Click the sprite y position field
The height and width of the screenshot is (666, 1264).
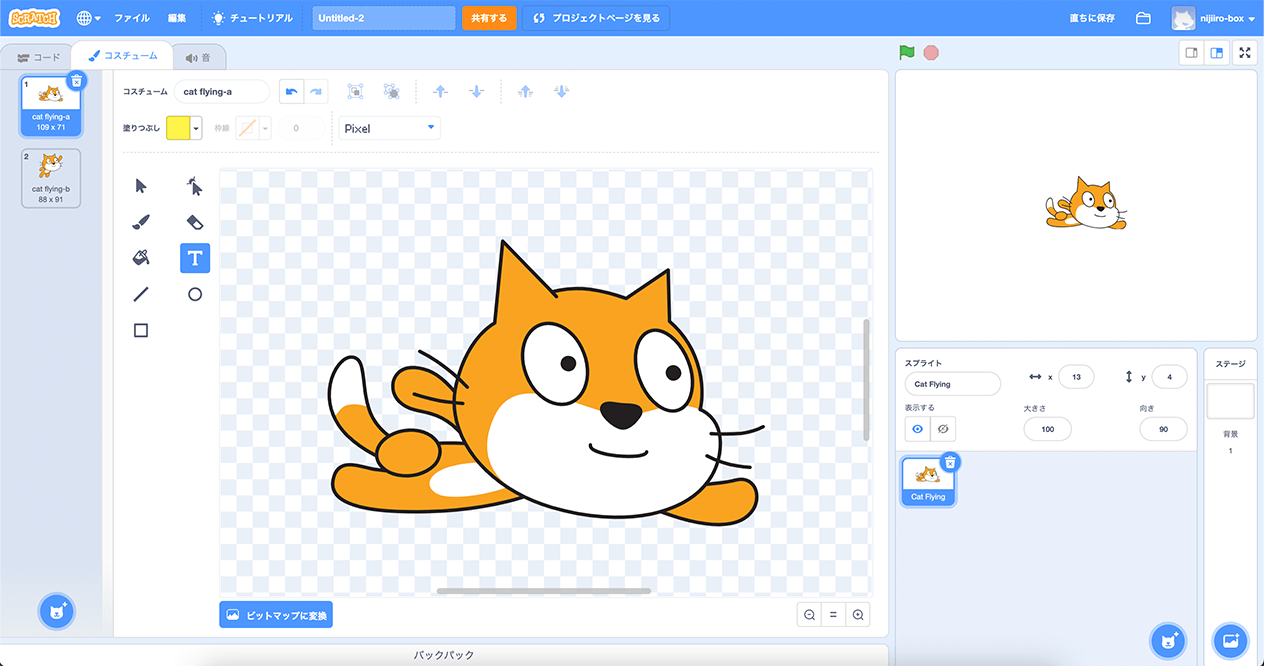pyautogui.click(x=1169, y=377)
